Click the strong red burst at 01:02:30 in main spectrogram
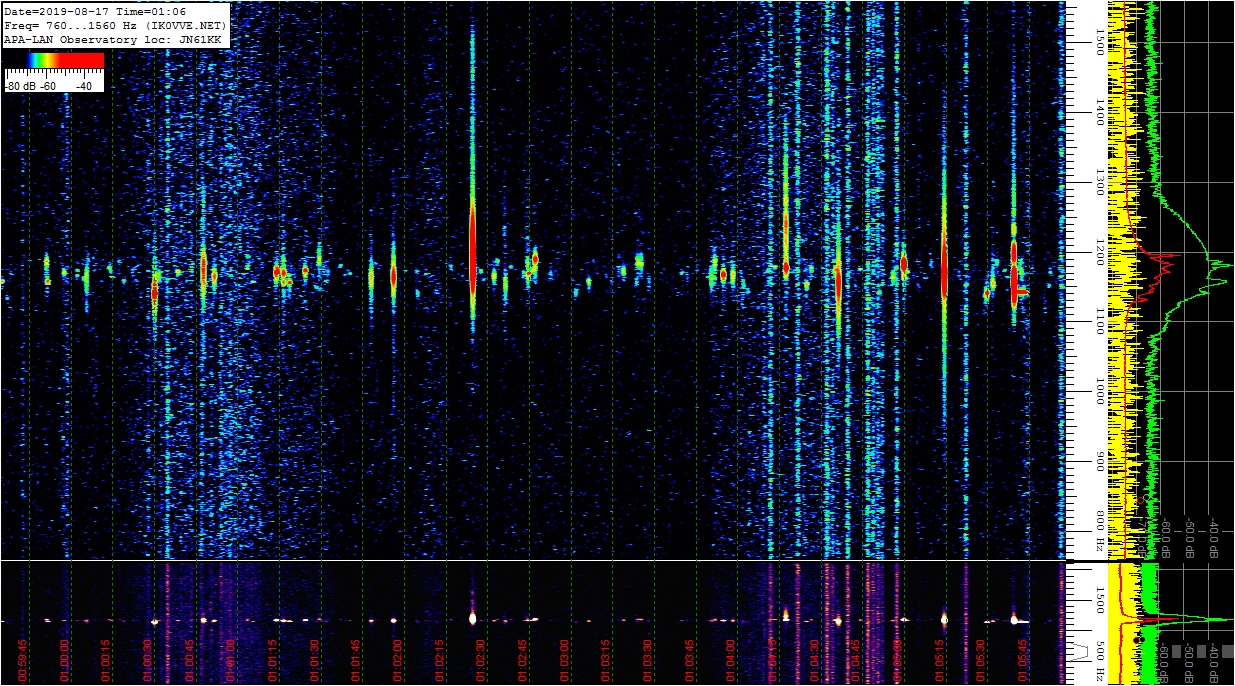Viewport: 1235px width, 686px height. click(x=472, y=245)
